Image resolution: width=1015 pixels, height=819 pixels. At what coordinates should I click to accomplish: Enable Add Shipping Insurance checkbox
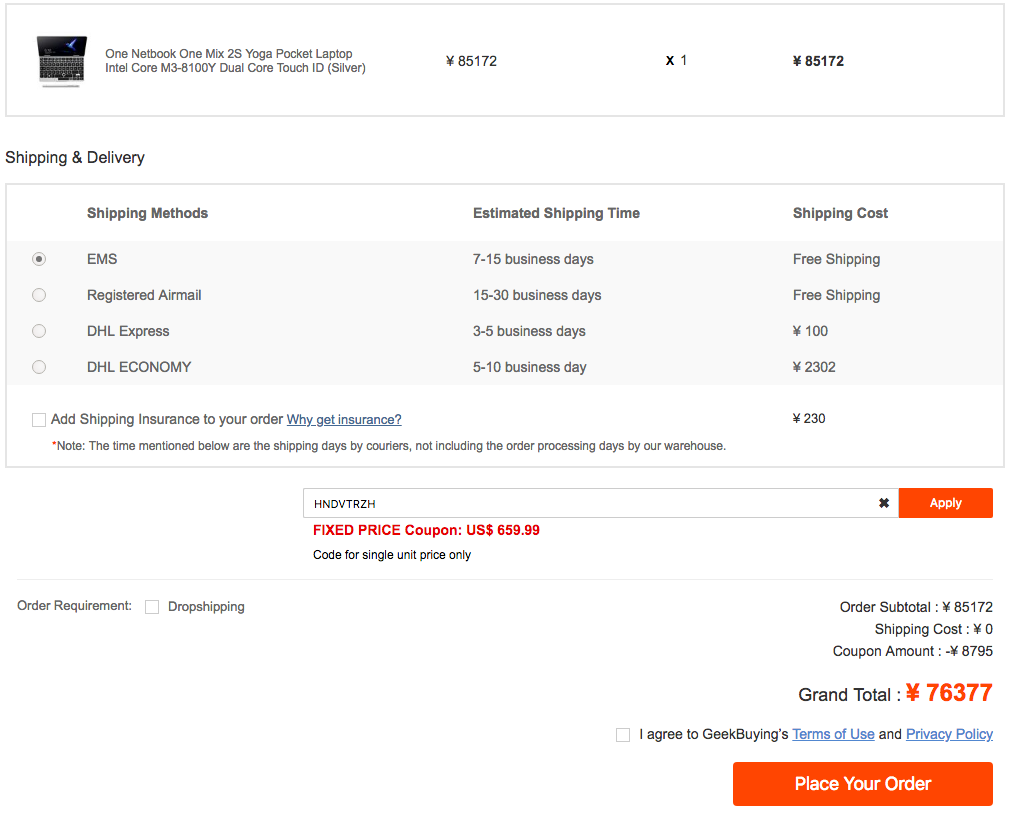click(39, 420)
